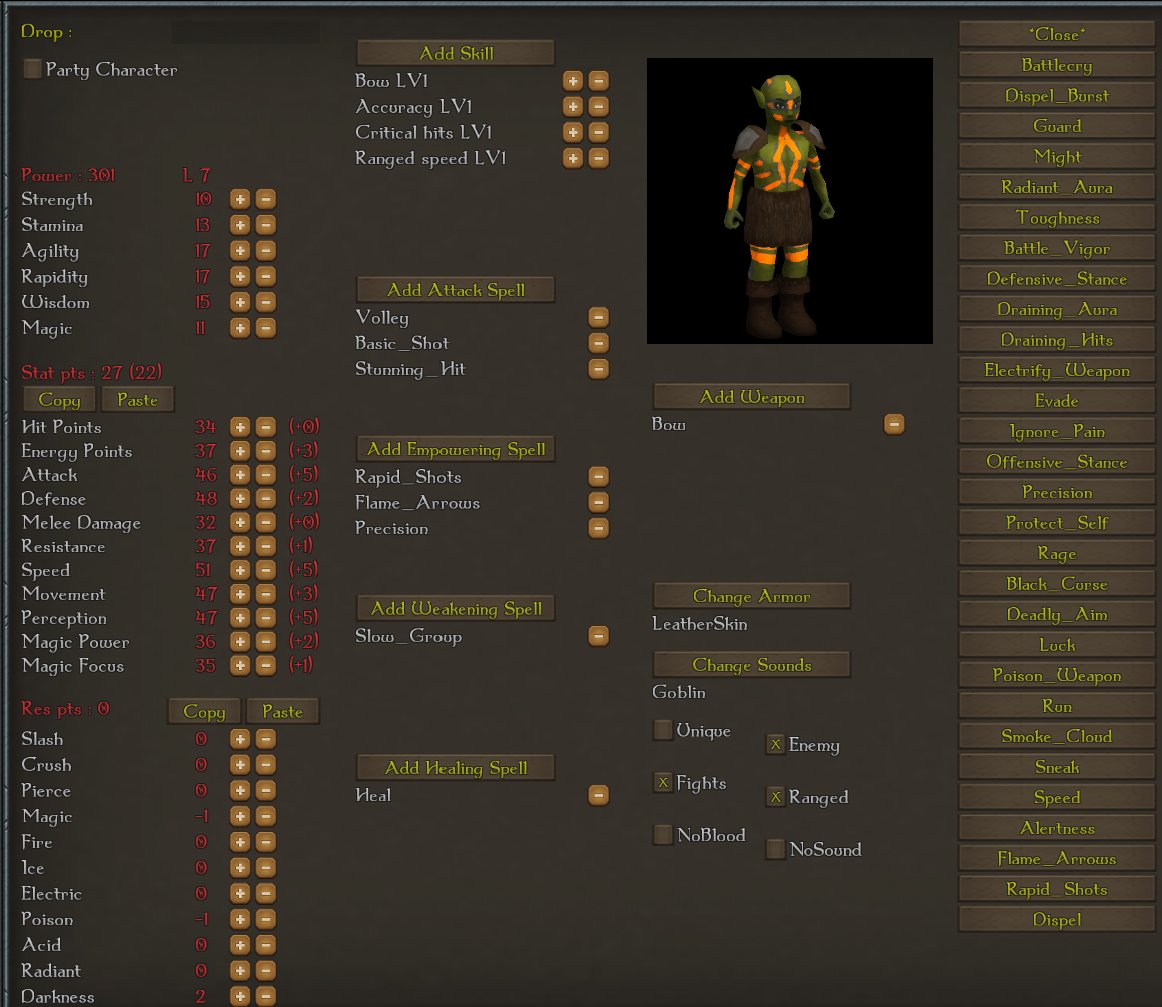The image size is (1162, 1007).
Task: Uncheck the Fights checkbox
Action: [x=663, y=782]
